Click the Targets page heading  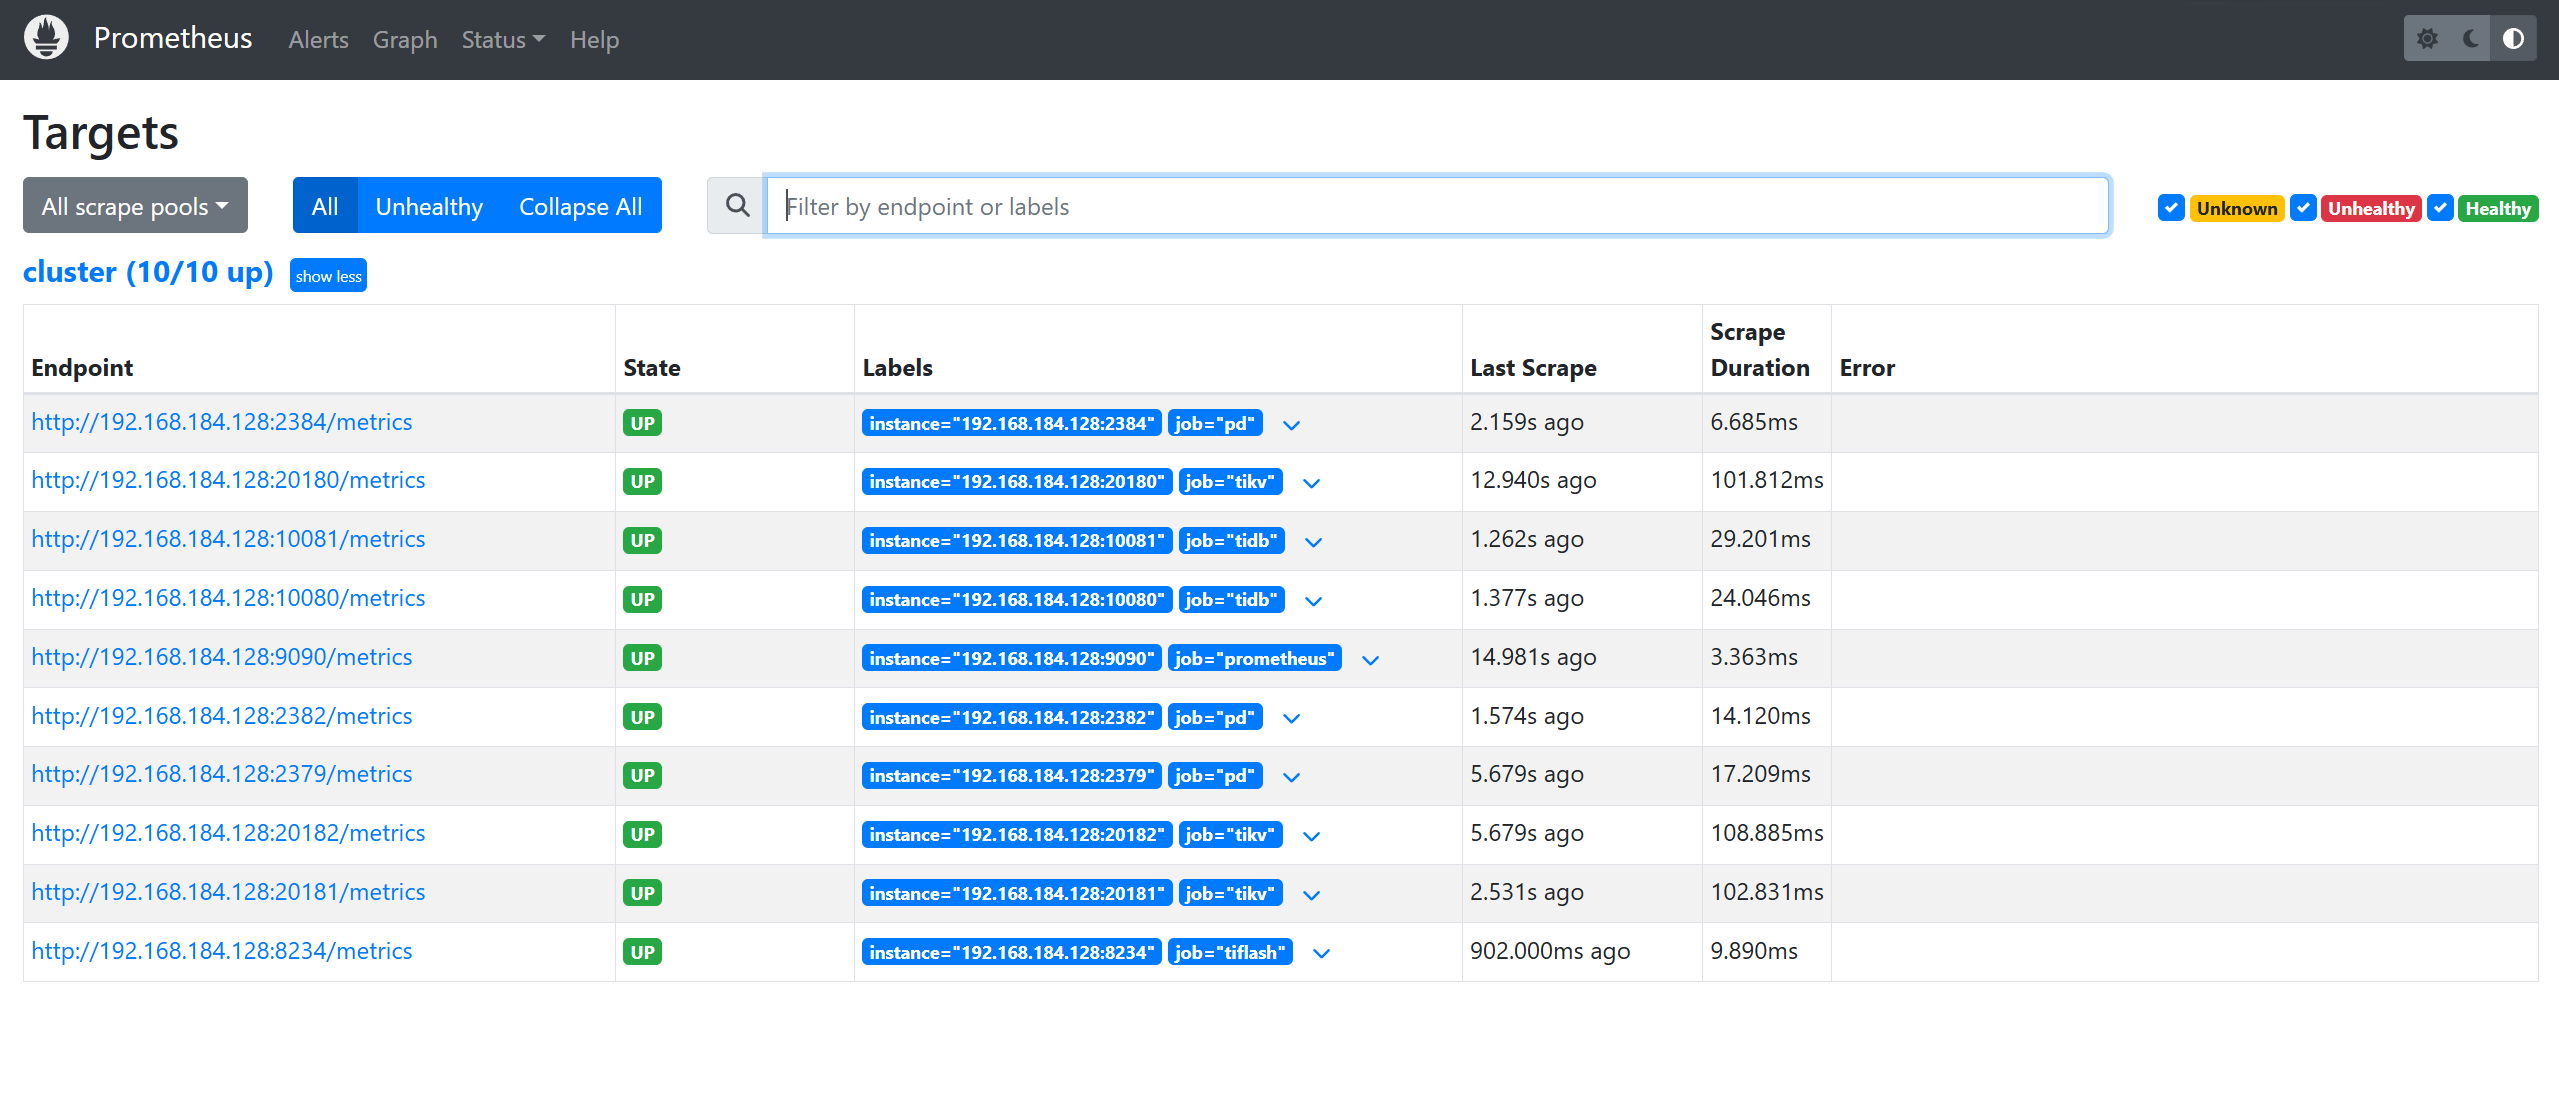101,132
